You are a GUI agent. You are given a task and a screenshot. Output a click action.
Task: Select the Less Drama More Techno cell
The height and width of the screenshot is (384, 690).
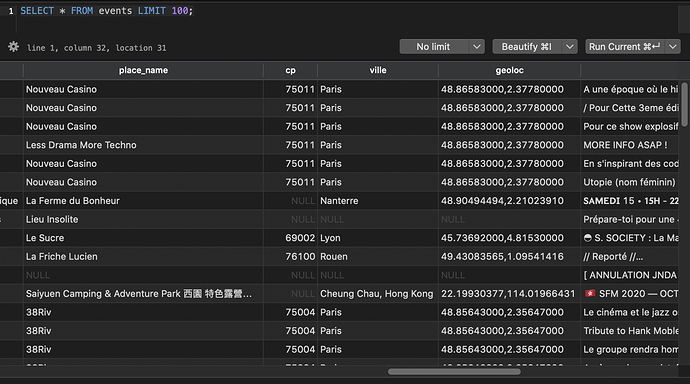tap(143, 145)
